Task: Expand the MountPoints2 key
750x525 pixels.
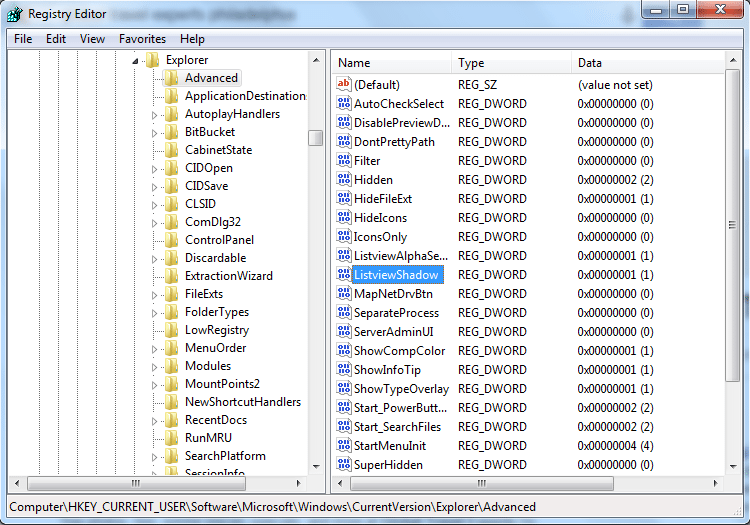Action: (154, 385)
